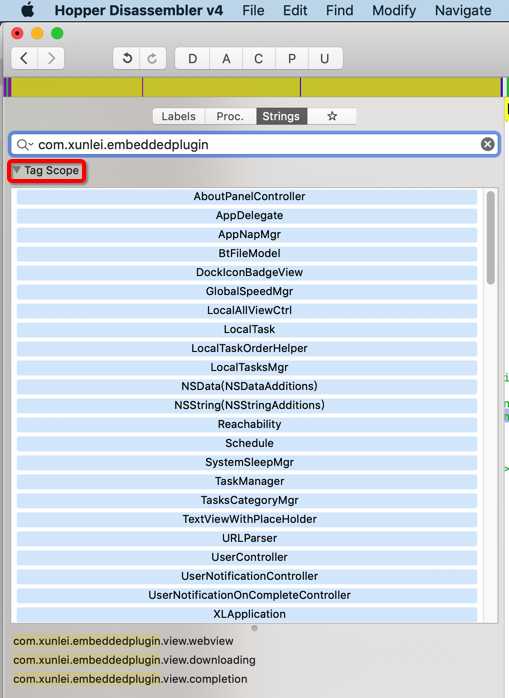Select the UserController tag
509x698 pixels.
point(247,557)
